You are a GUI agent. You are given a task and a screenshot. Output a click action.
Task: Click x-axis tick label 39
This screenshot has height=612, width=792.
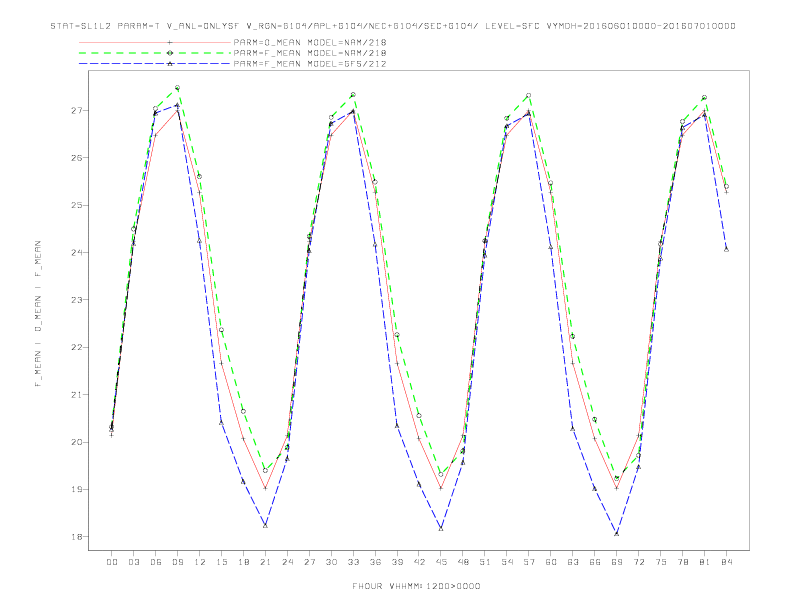pos(397,562)
